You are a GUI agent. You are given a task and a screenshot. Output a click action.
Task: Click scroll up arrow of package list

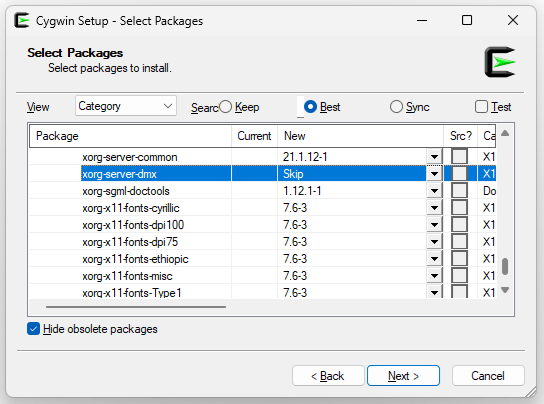pos(505,133)
